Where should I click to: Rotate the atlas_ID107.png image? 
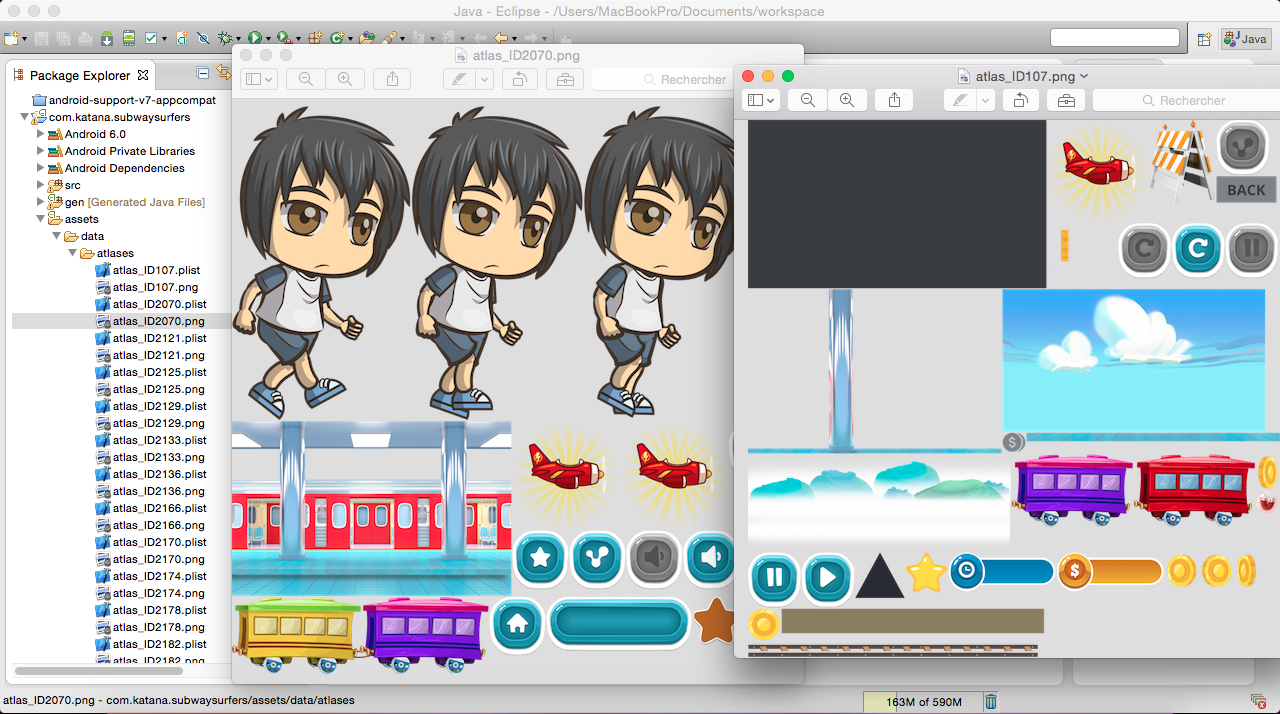click(1020, 100)
